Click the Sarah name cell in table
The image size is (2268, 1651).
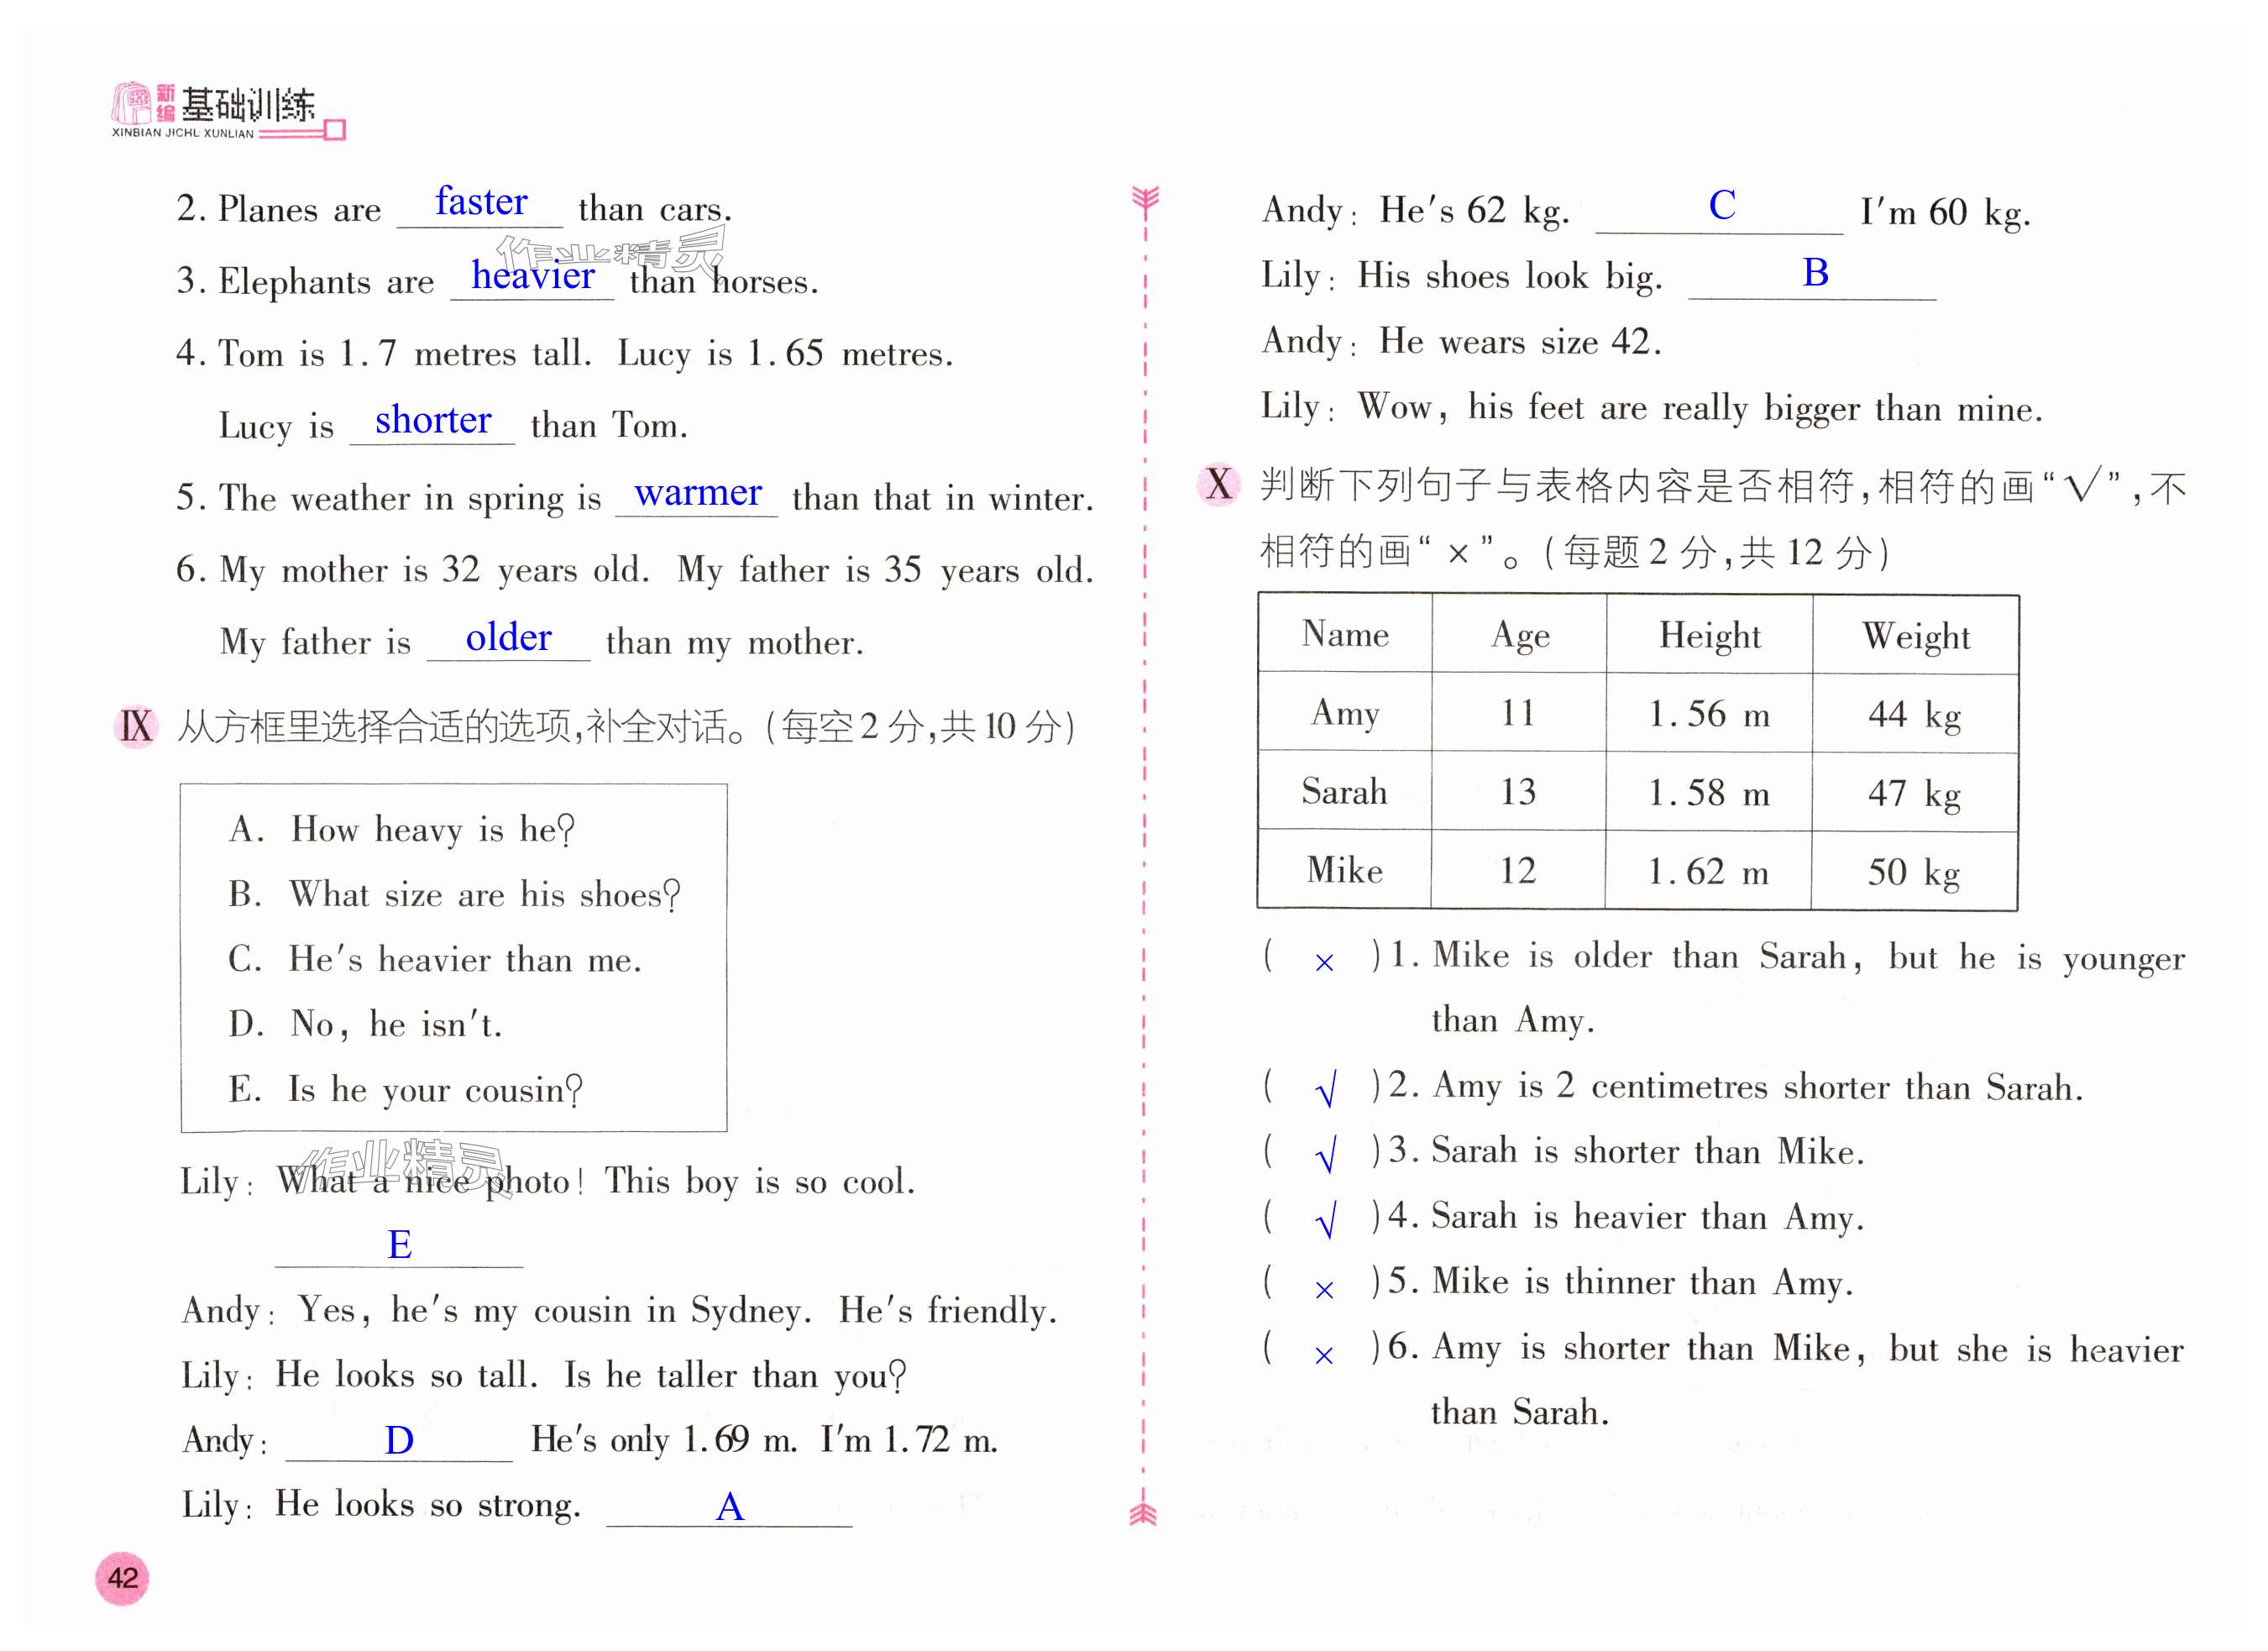1344,792
